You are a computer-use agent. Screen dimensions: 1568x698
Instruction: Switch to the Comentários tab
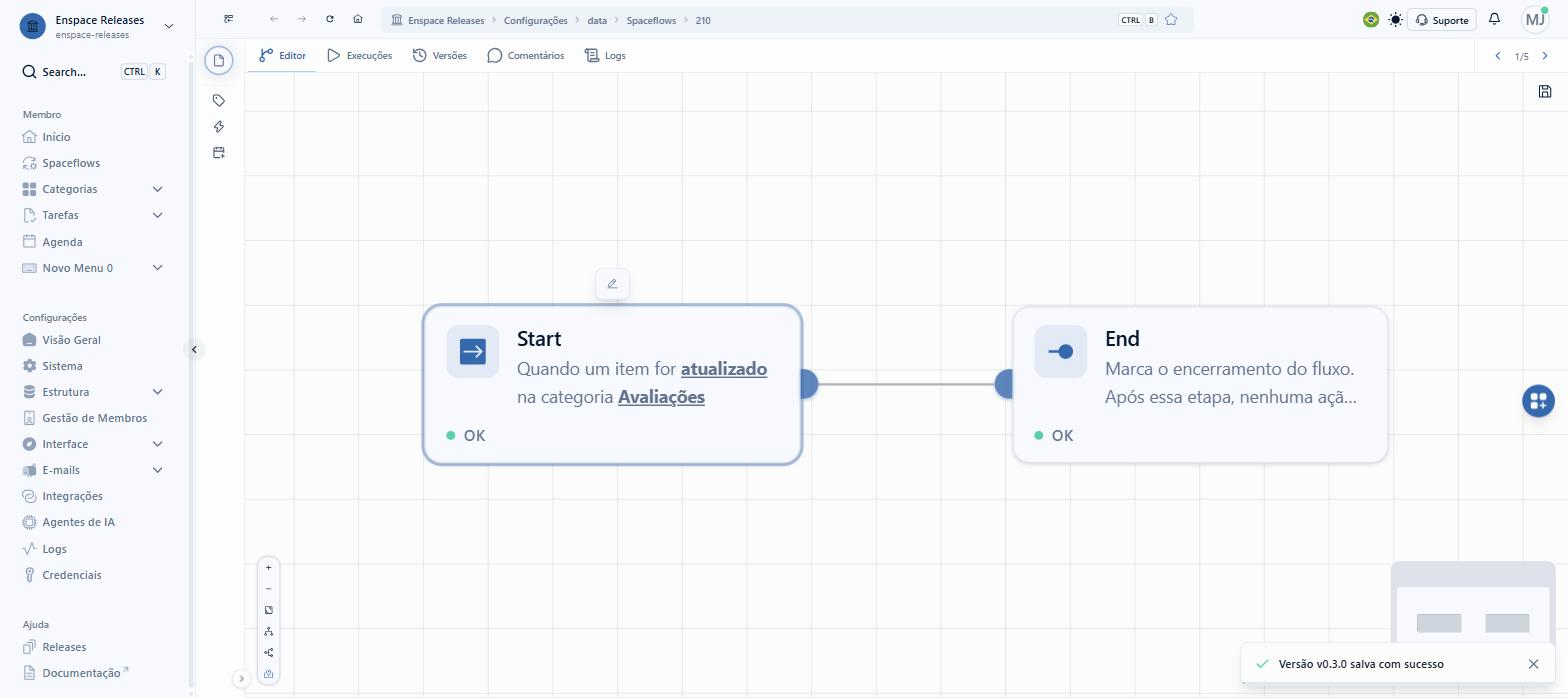coord(526,56)
